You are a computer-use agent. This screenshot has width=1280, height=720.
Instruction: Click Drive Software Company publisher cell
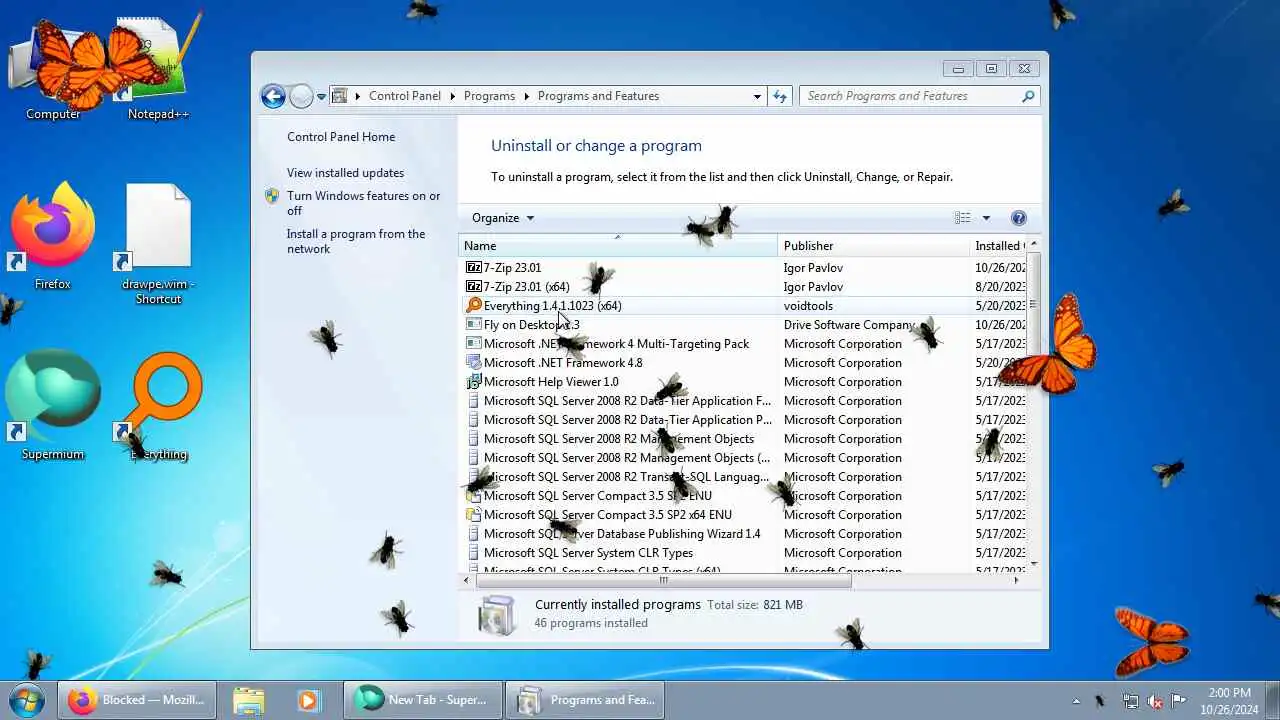pyautogui.click(x=849, y=325)
